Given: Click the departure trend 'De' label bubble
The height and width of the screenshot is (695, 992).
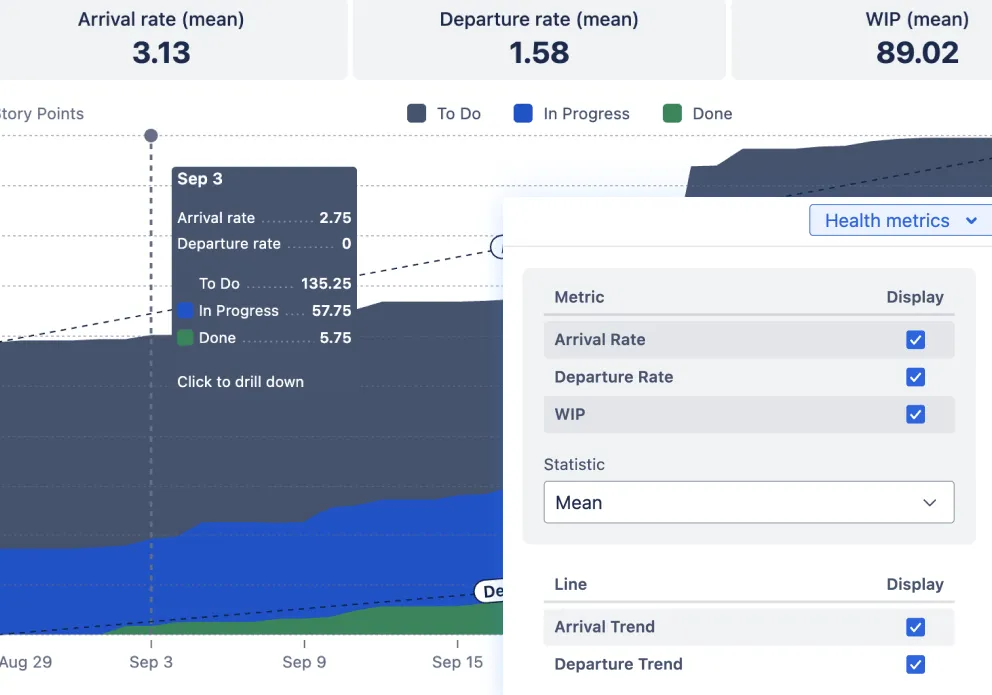Looking at the screenshot, I should pyautogui.click(x=489, y=591).
